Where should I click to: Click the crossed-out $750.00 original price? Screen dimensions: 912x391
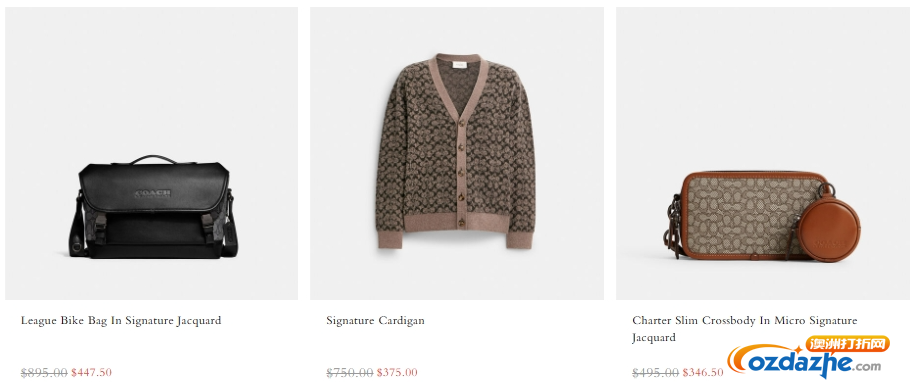tap(350, 372)
